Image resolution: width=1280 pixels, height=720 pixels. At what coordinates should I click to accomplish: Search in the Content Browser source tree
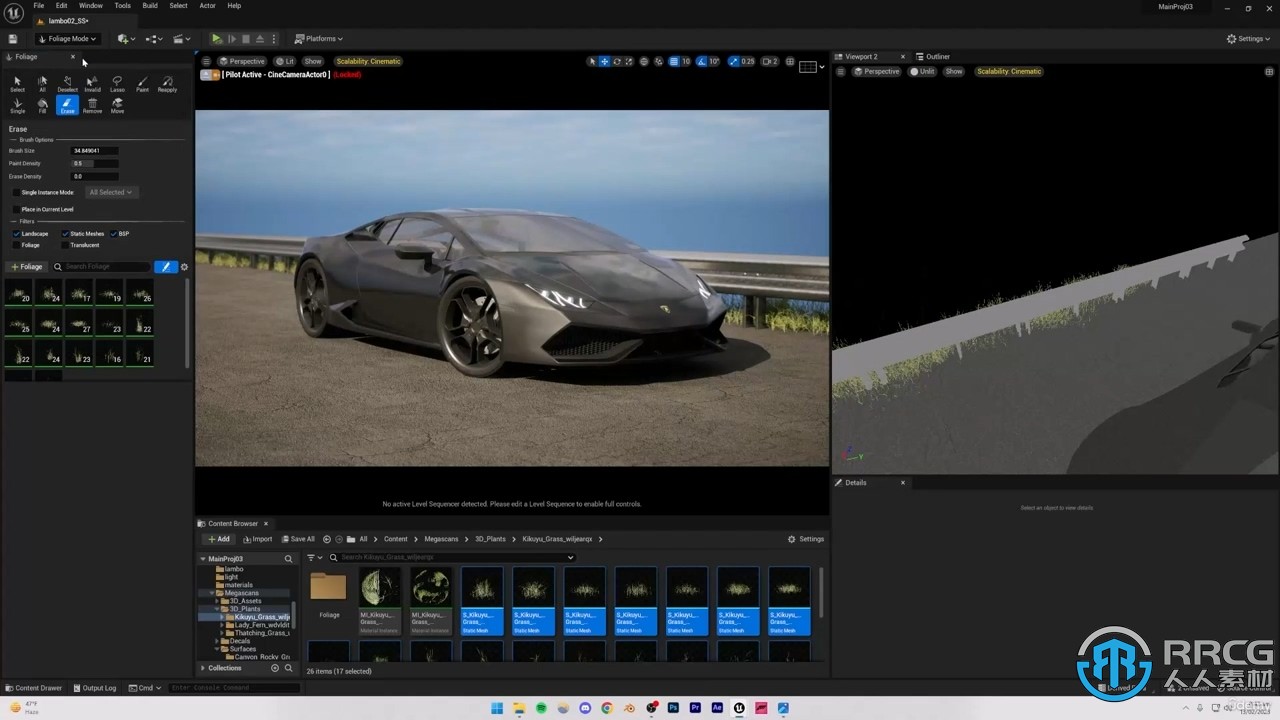288,559
